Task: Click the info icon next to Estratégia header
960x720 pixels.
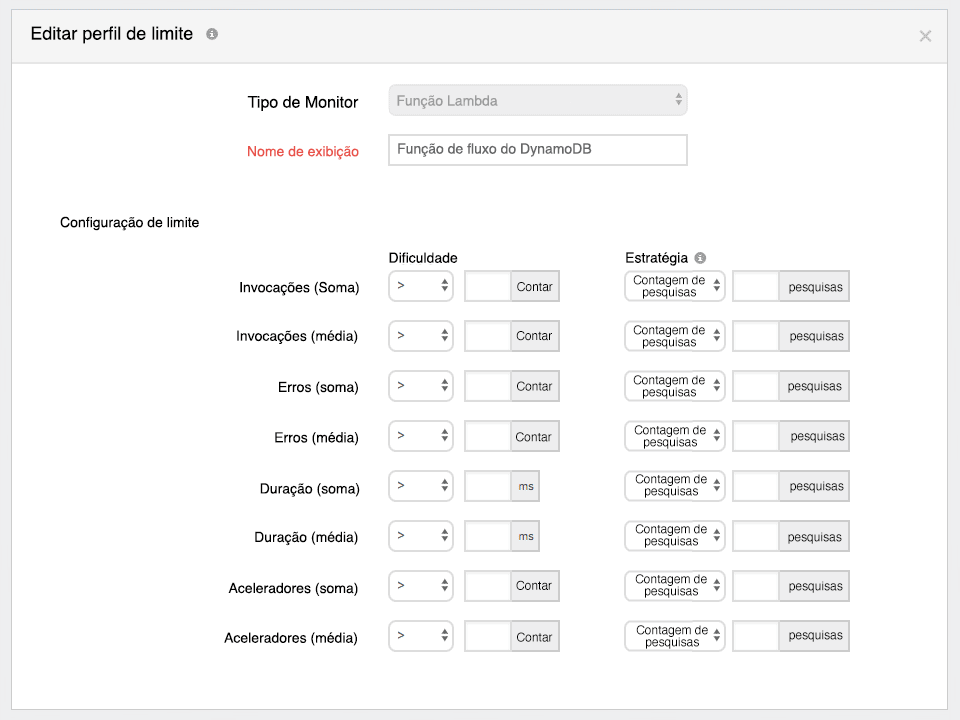Action: (698, 257)
